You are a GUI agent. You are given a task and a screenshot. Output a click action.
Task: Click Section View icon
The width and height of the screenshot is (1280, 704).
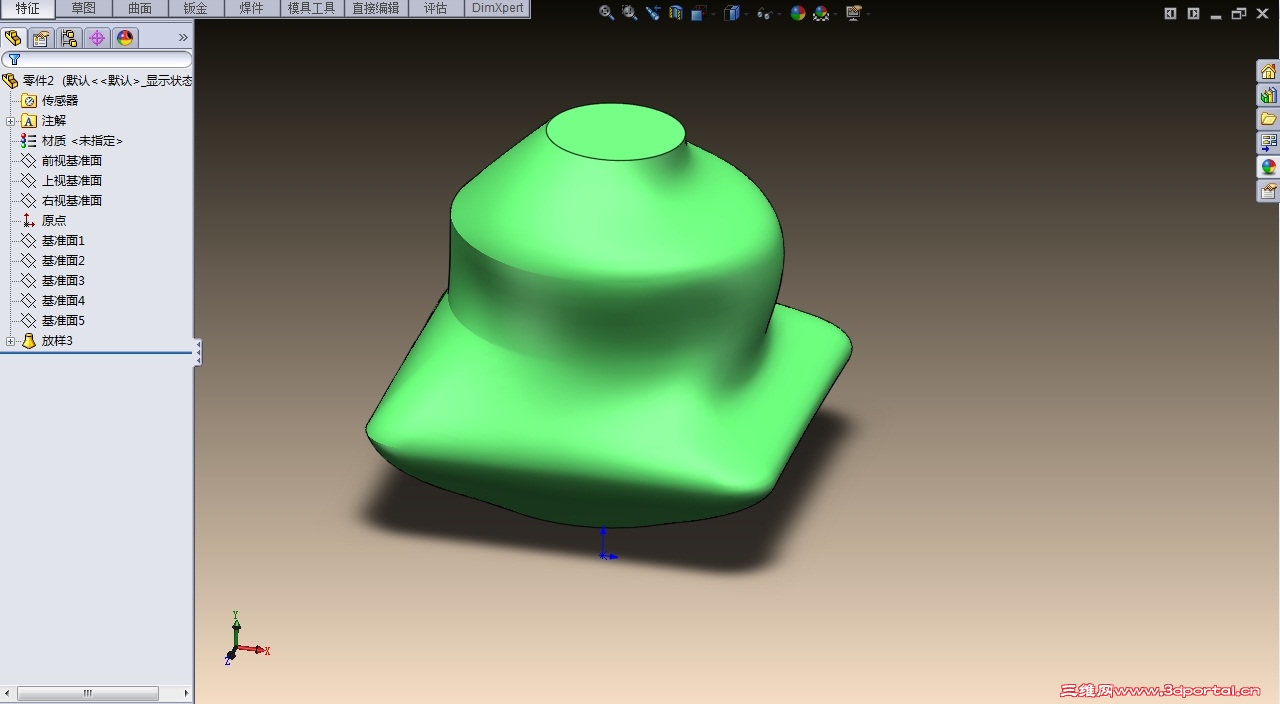coord(676,13)
